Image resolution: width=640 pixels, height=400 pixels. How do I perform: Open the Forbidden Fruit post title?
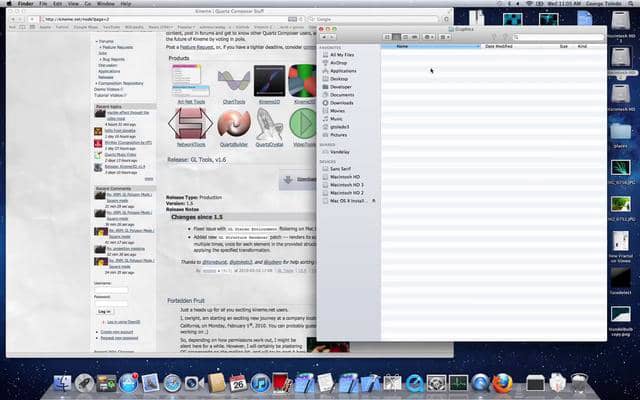click(186, 301)
